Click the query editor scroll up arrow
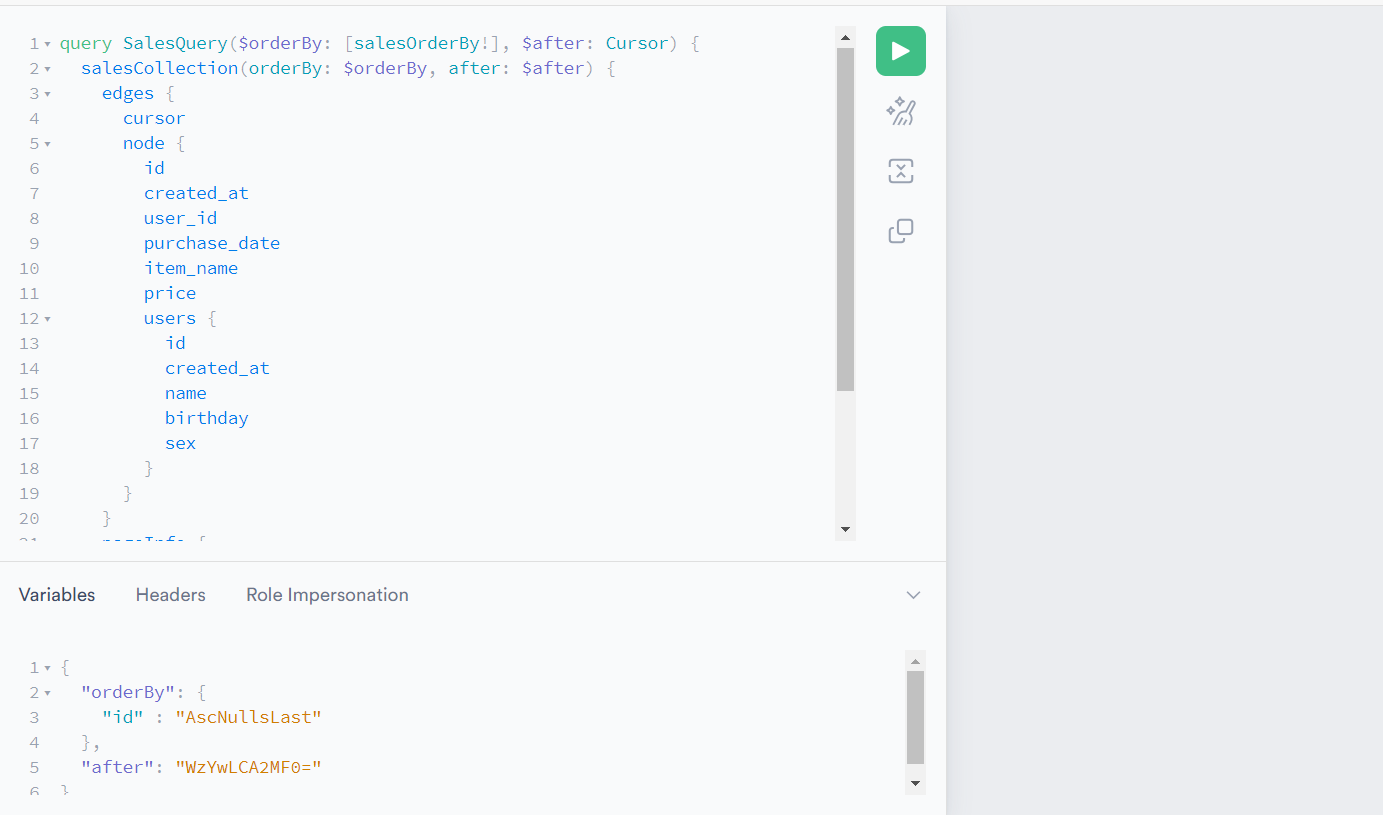The width and height of the screenshot is (1383, 815). 845,38
